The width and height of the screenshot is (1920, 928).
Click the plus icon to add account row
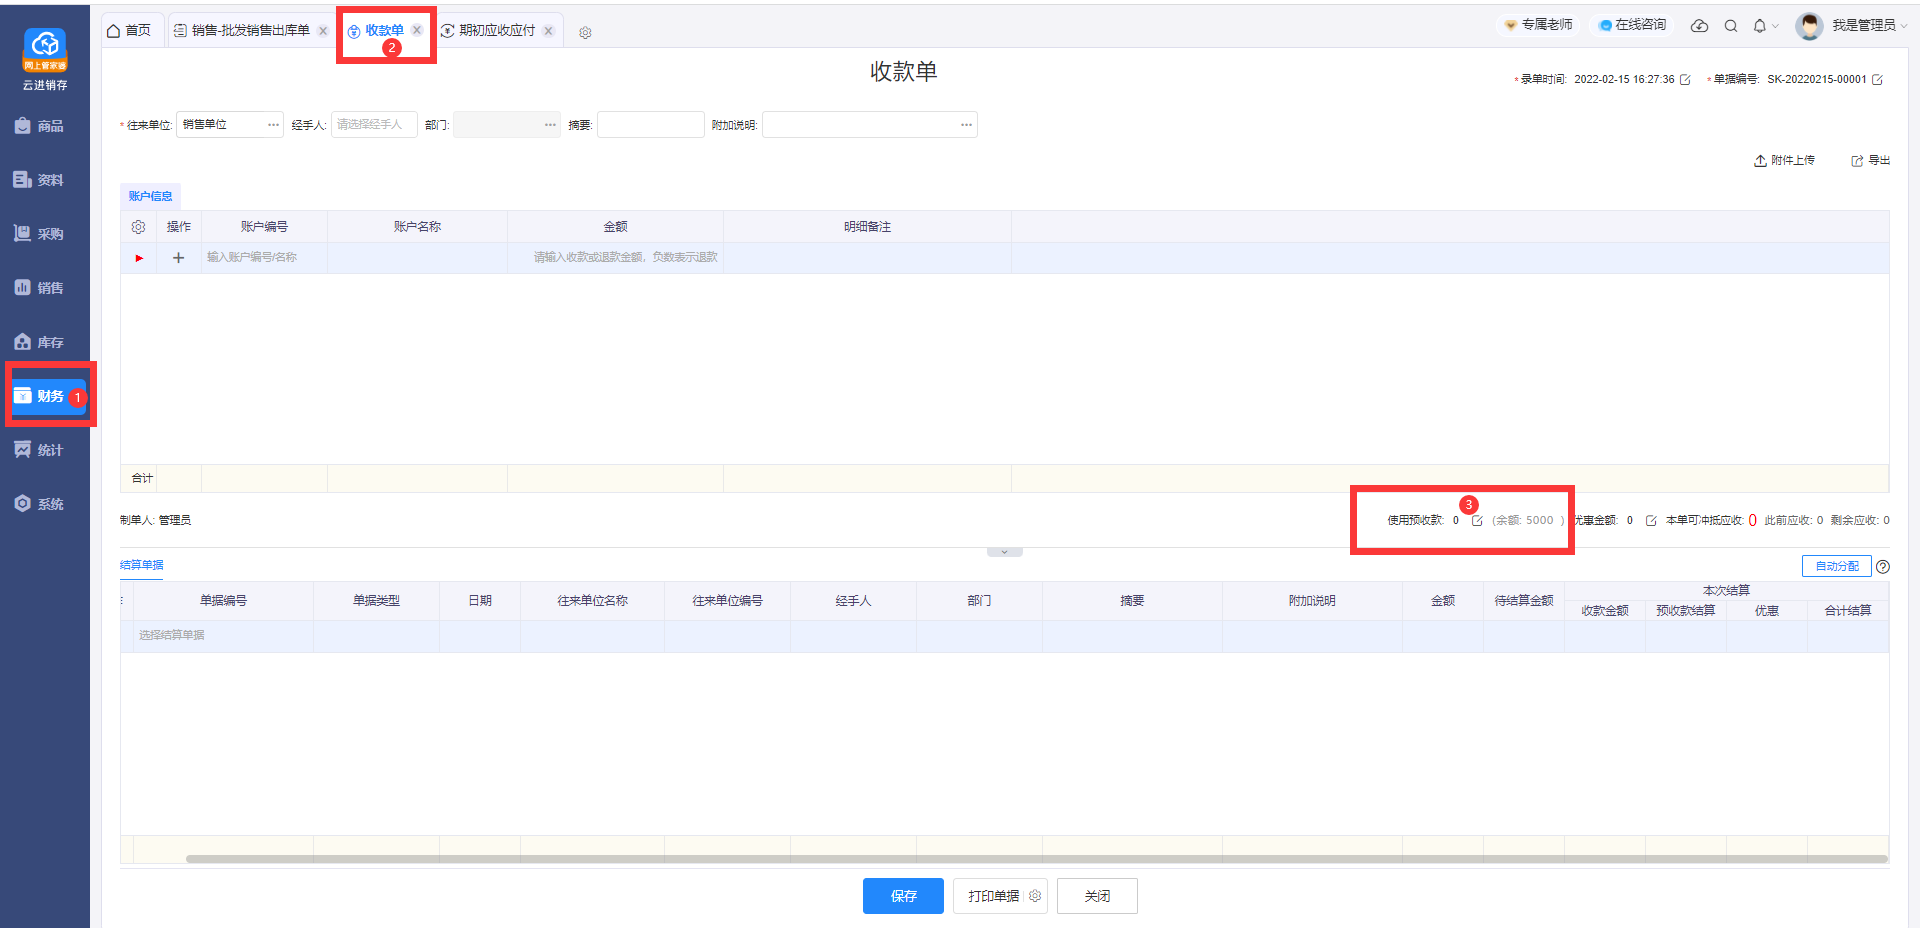pos(178,258)
